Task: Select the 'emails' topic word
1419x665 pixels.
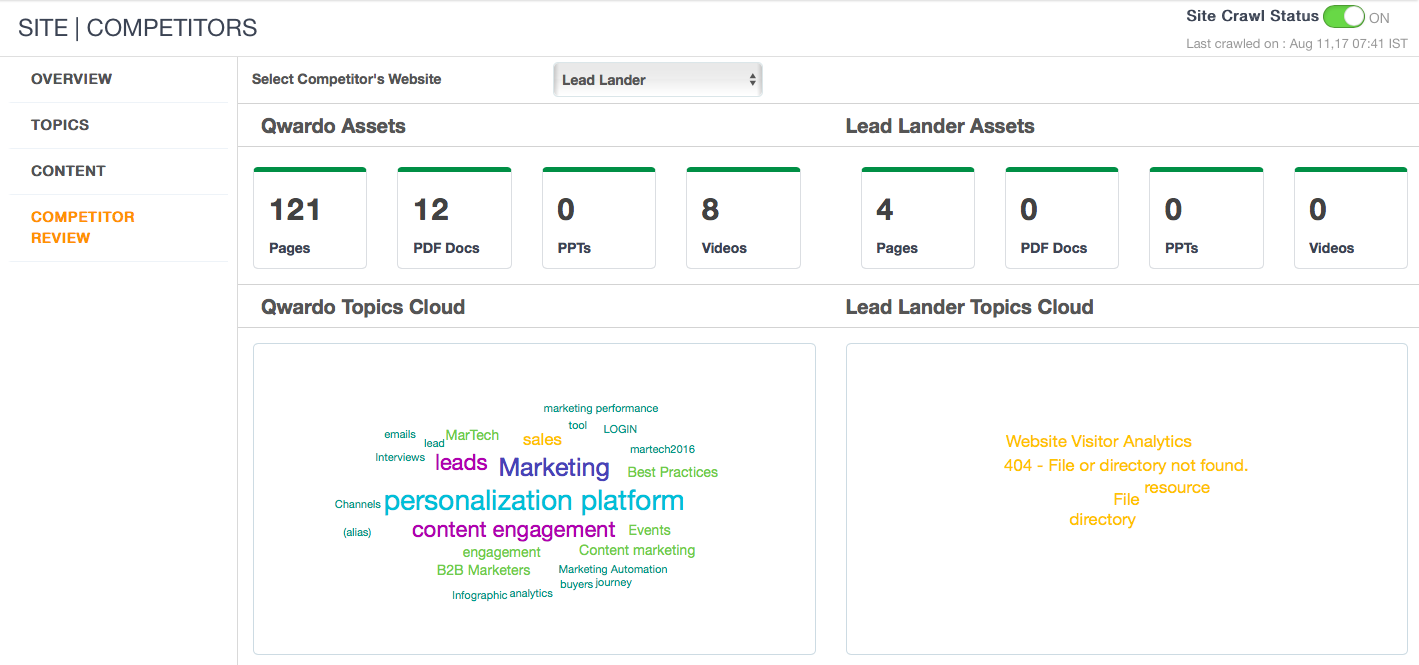Action: (x=400, y=434)
